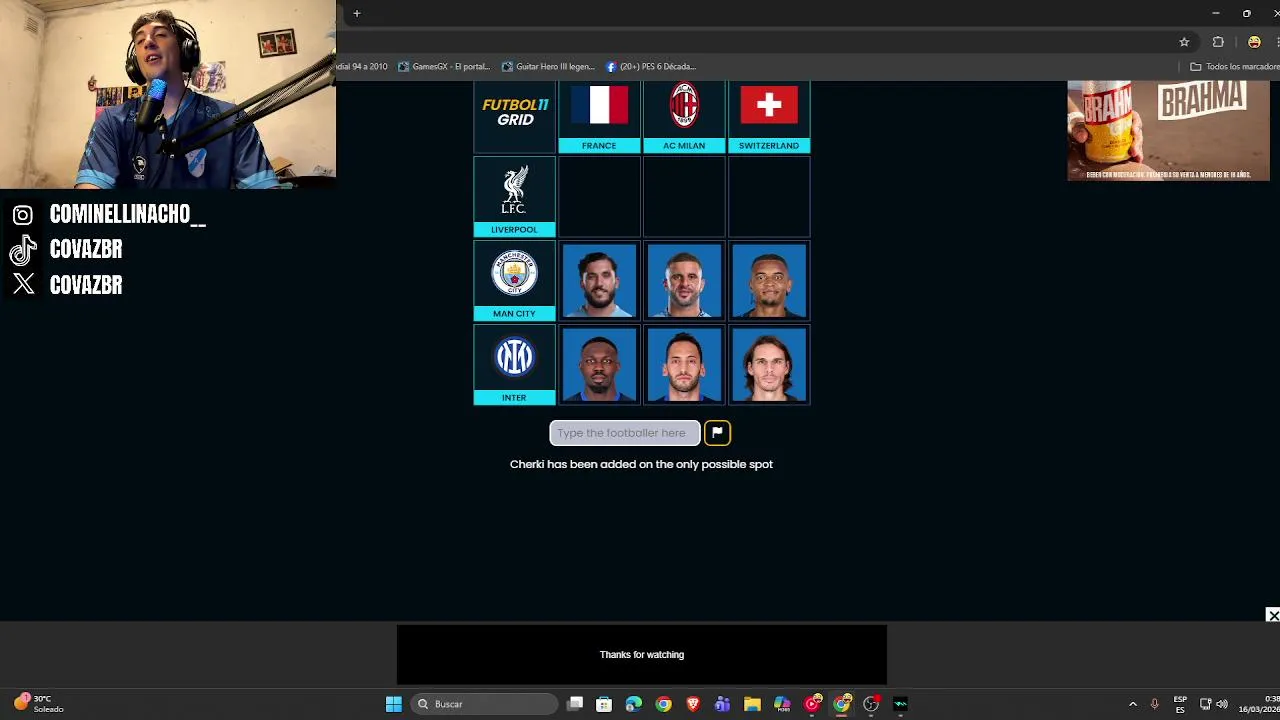Open the 'Guitar Hero III legen...' bookmark
1280x720 pixels.
point(548,66)
